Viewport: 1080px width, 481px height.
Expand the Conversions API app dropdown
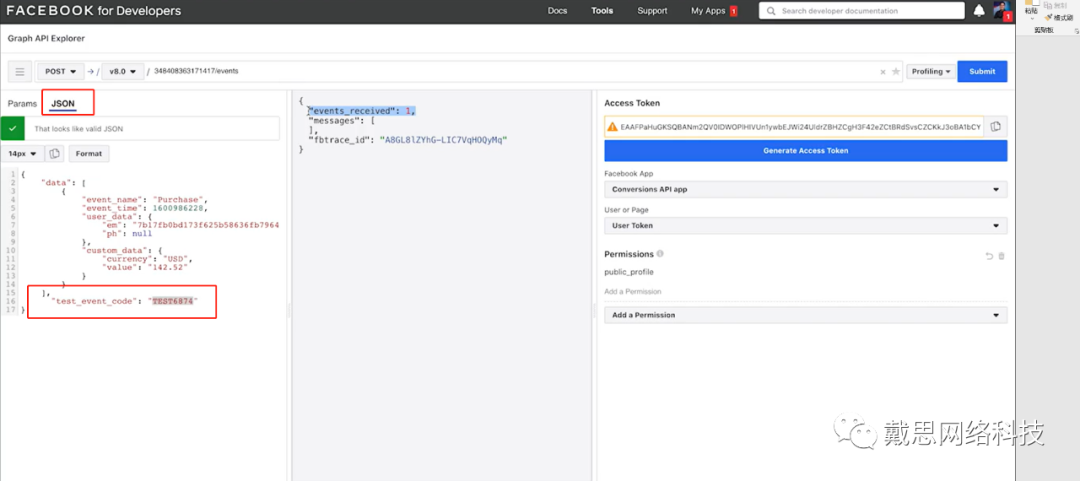point(806,190)
